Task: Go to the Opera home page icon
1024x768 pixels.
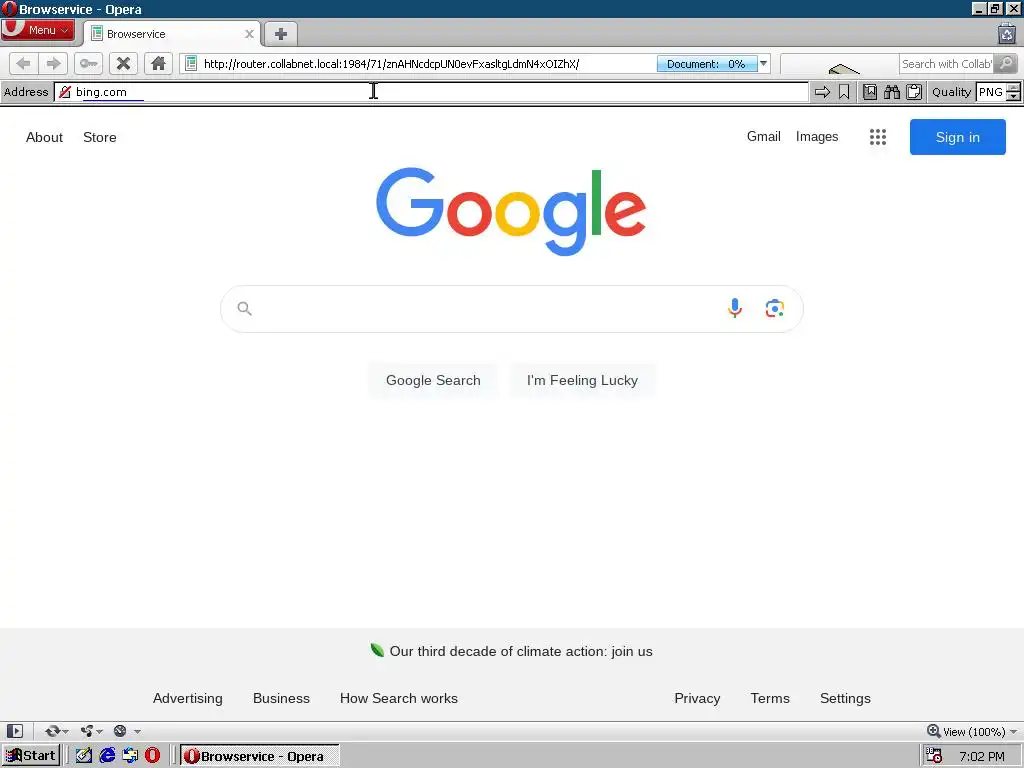Action: point(158,63)
